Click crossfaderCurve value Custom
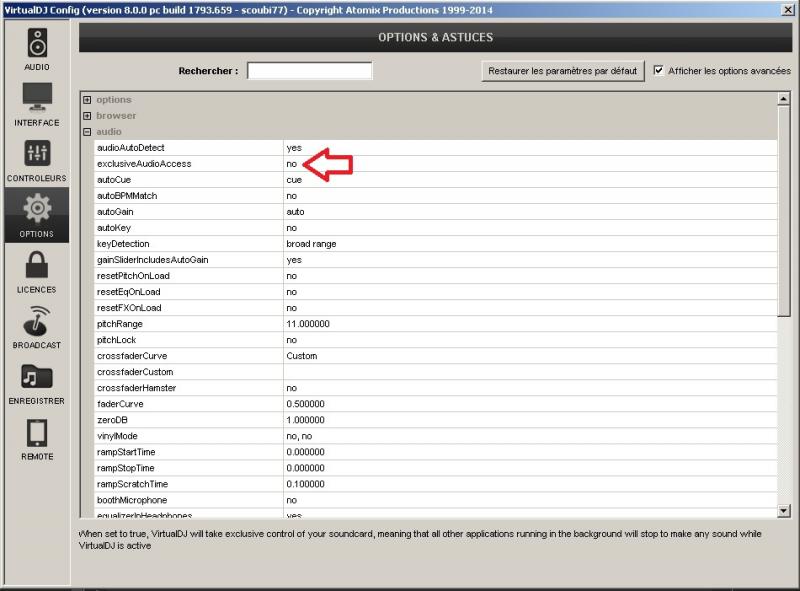The width and height of the screenshot is (800, 591). (x=302, y=356)
